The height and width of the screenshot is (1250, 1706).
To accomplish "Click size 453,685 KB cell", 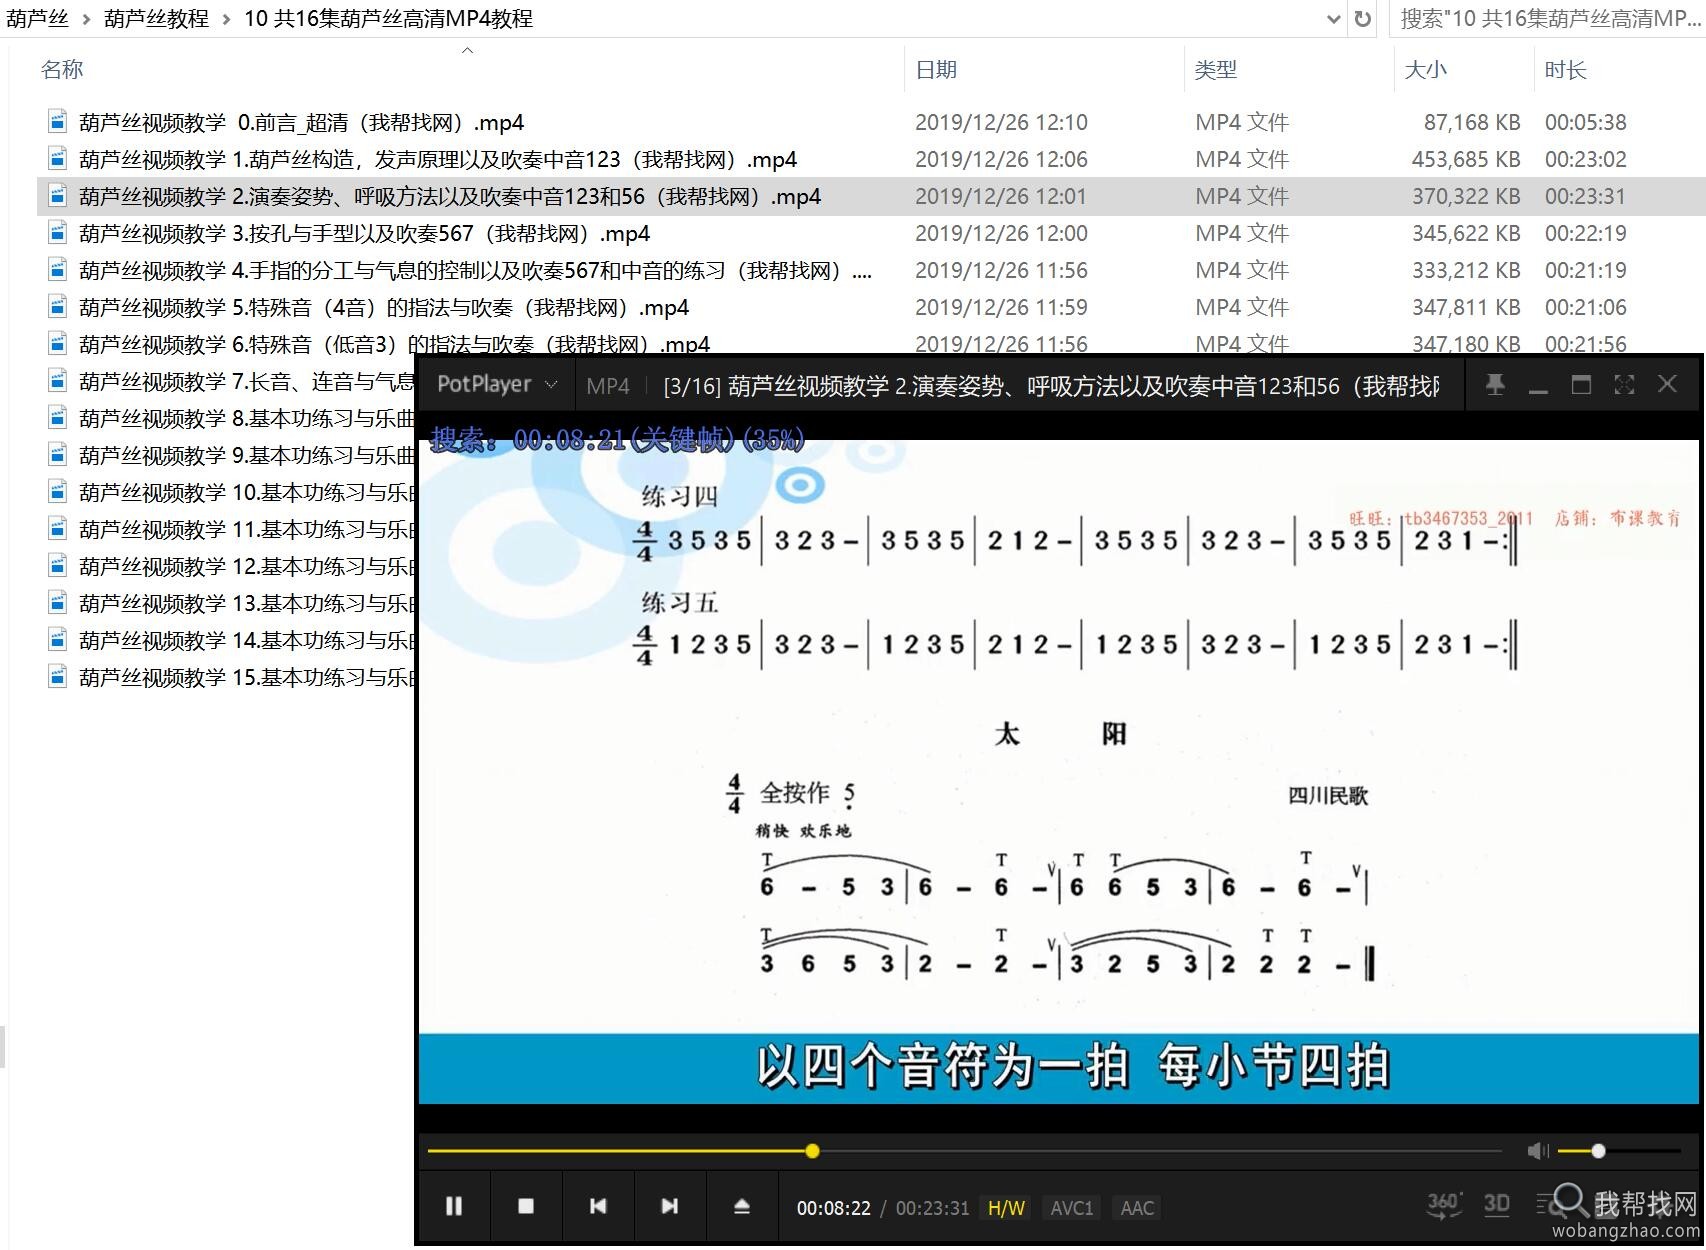I will 1466,160.
